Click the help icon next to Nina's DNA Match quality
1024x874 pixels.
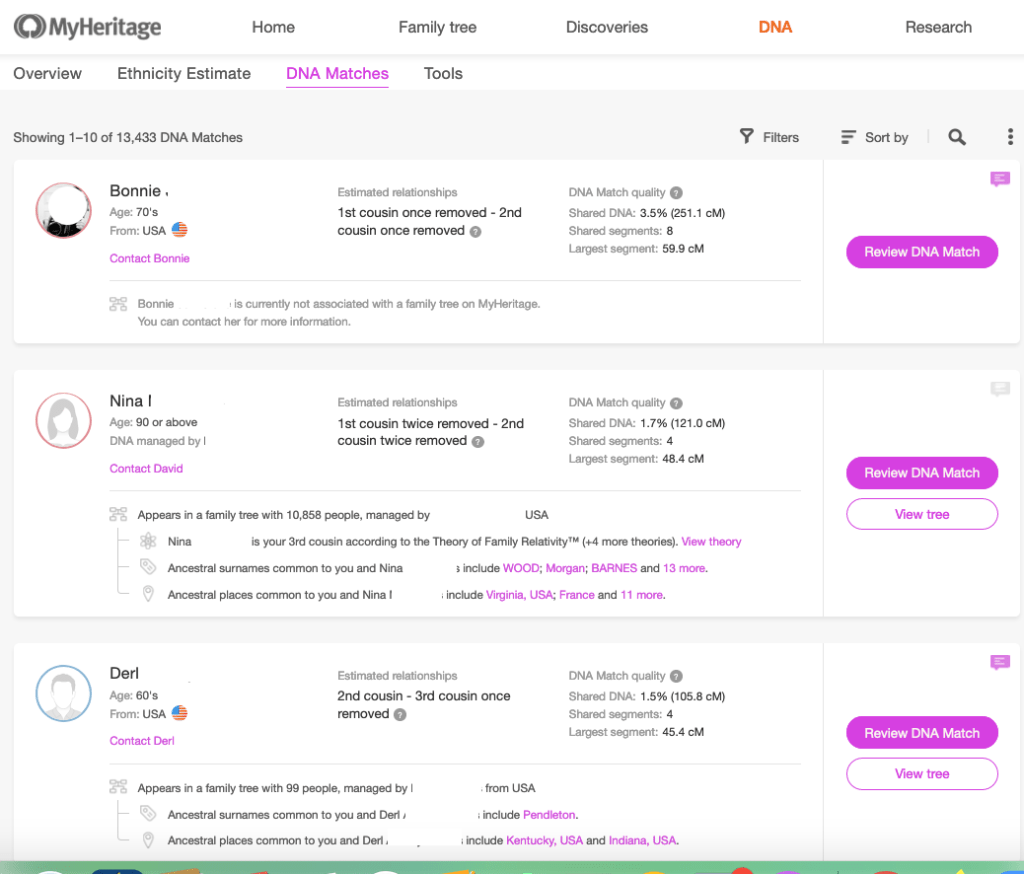coord(676,403)
